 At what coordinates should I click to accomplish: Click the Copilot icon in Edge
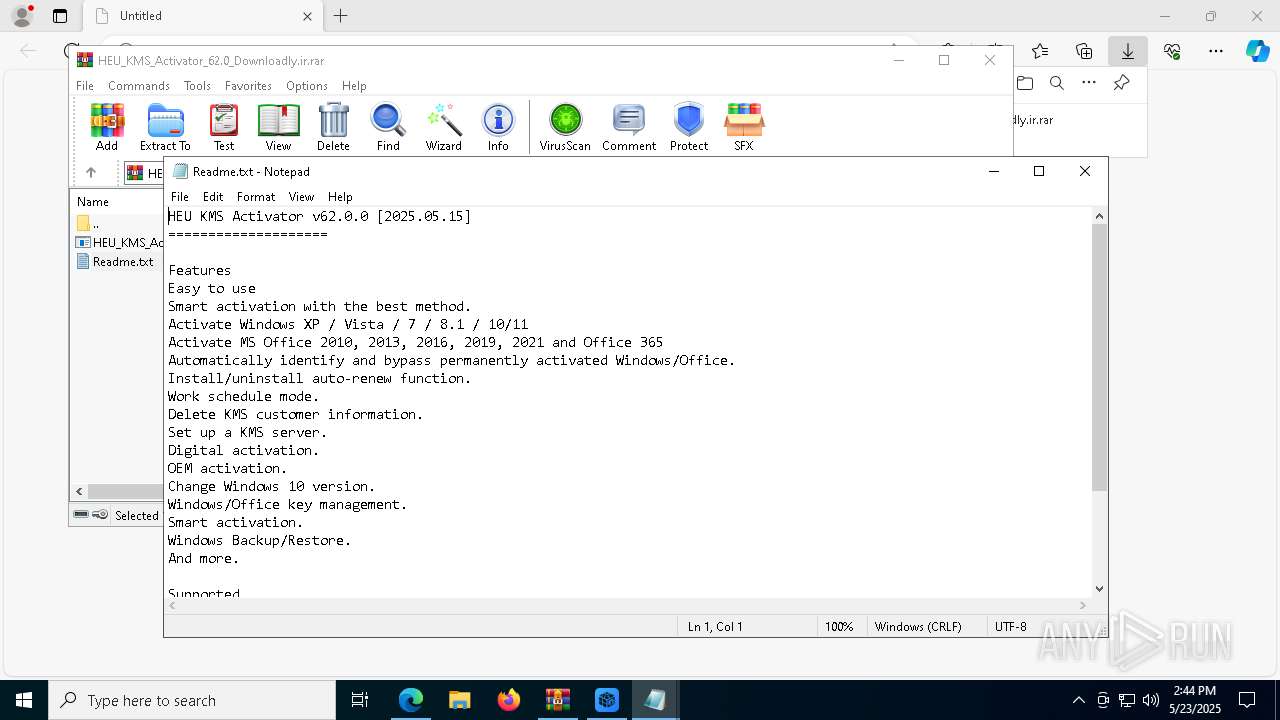point(1257,51)
